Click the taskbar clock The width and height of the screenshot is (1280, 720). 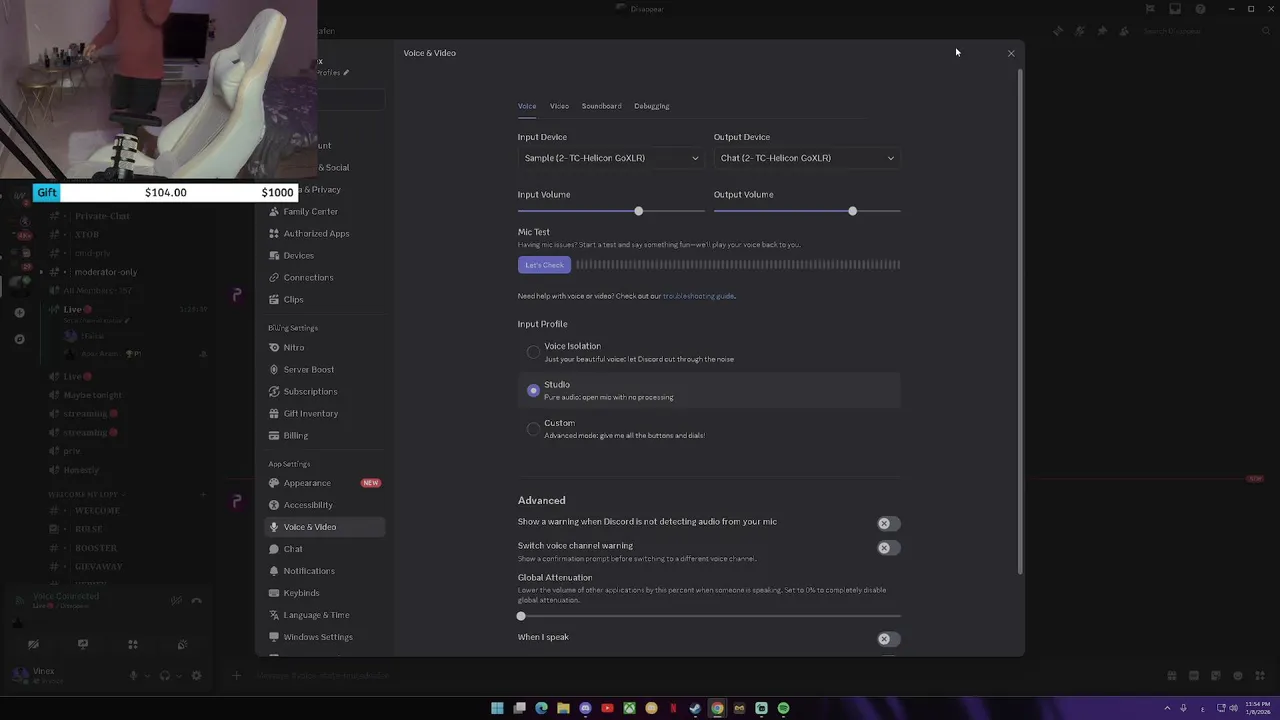point(1258,708)
